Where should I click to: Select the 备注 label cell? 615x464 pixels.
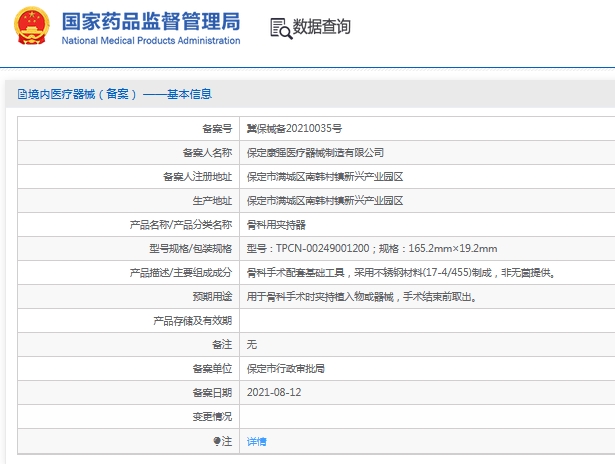pyautogui.click(x=222, y=345)
